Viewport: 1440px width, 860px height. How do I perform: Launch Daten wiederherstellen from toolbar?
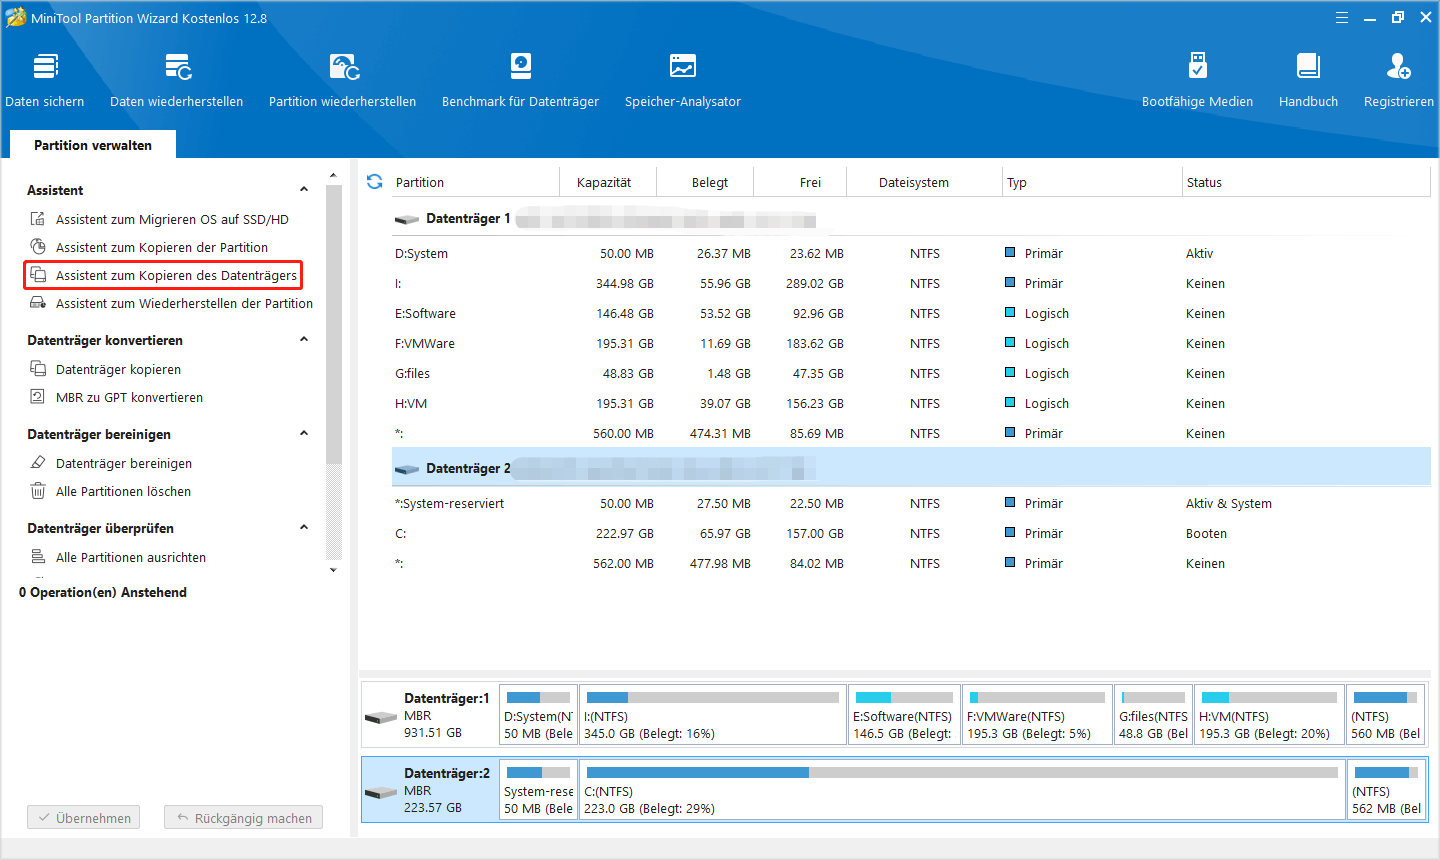pos(177,80)
